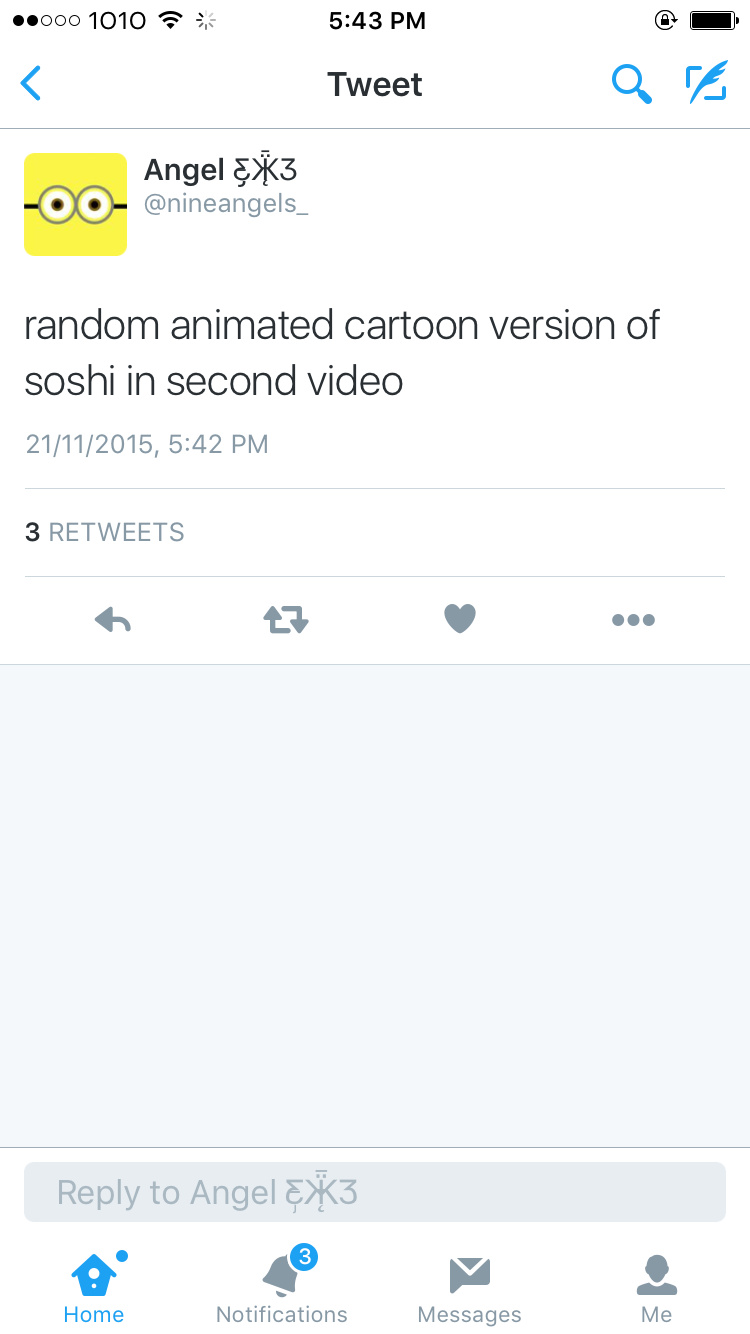Screen dimensions: 750x1334
Task: View the 3 RETWEETS list
Action: pos(105,532)
